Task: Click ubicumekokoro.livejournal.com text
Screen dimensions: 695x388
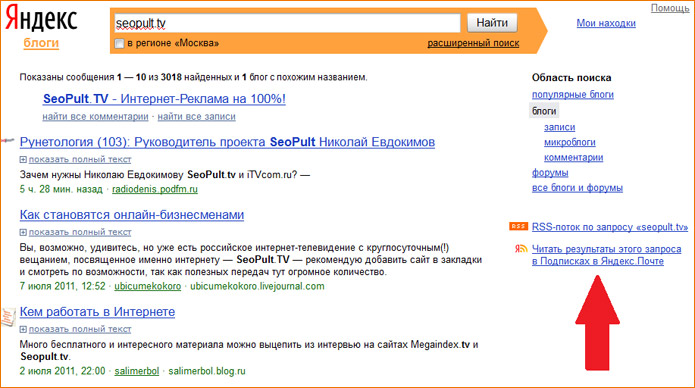Action: [257, 286]
